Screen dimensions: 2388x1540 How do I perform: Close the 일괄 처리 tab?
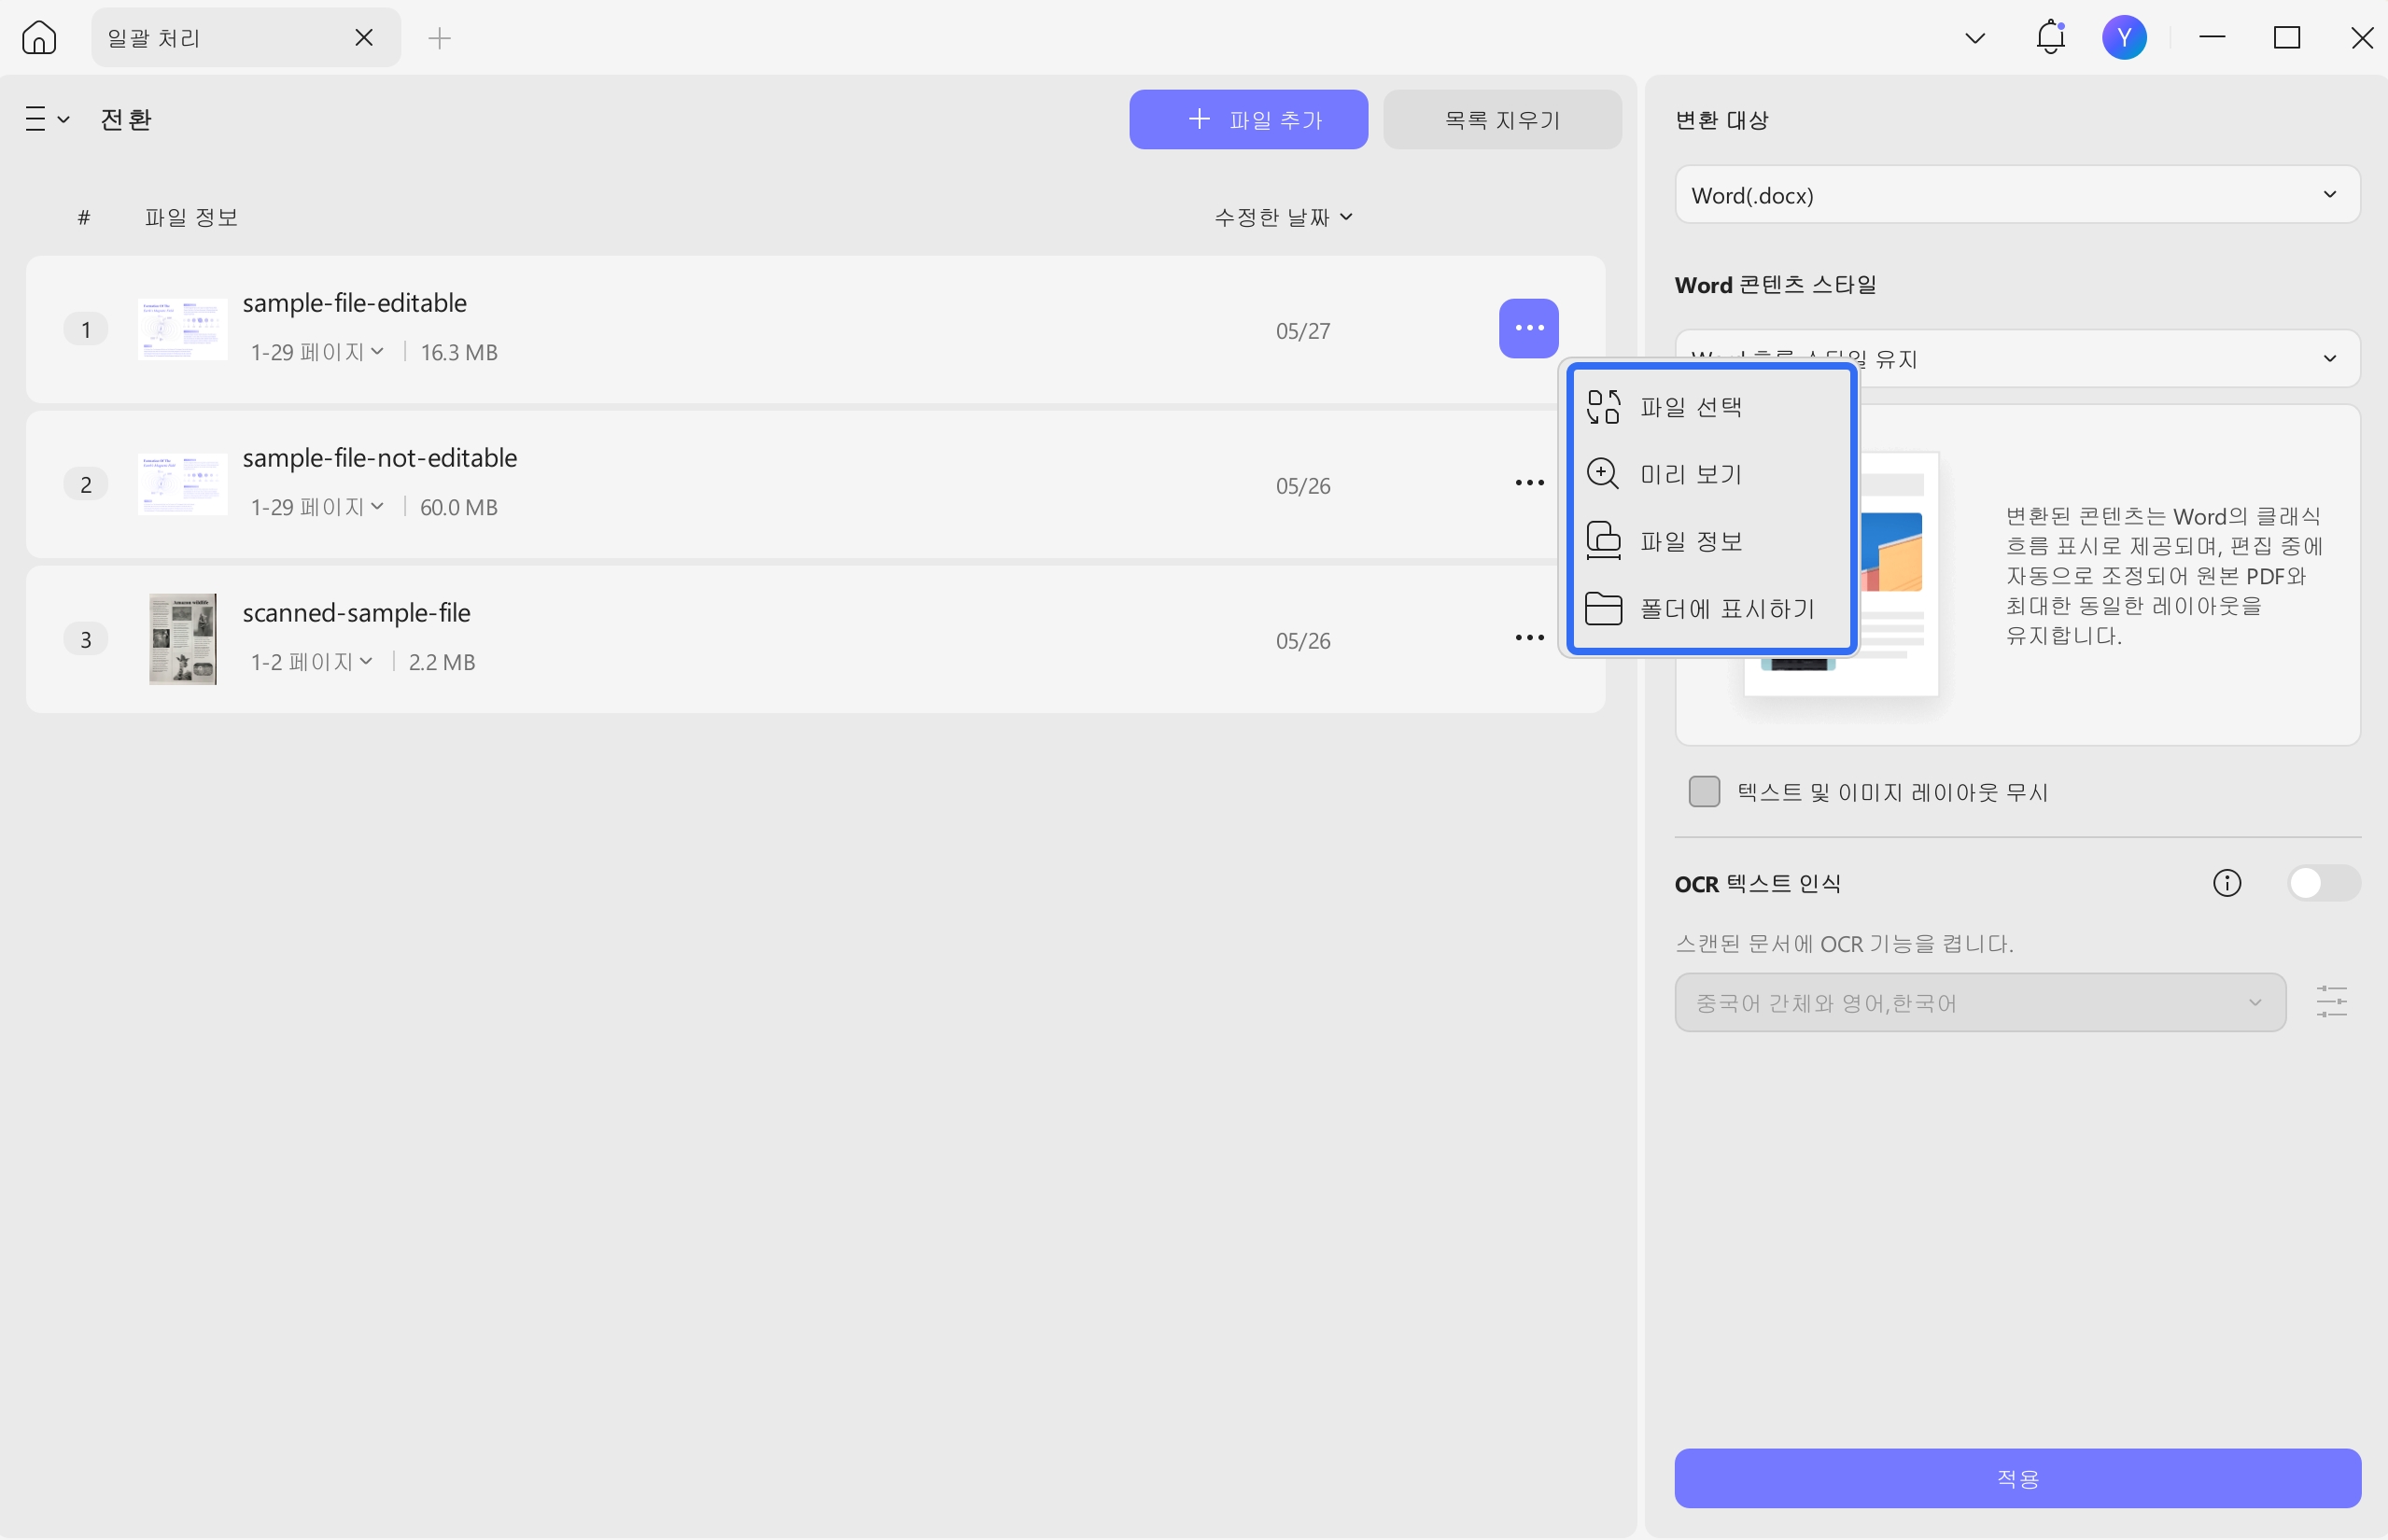(x=364, y=38)
